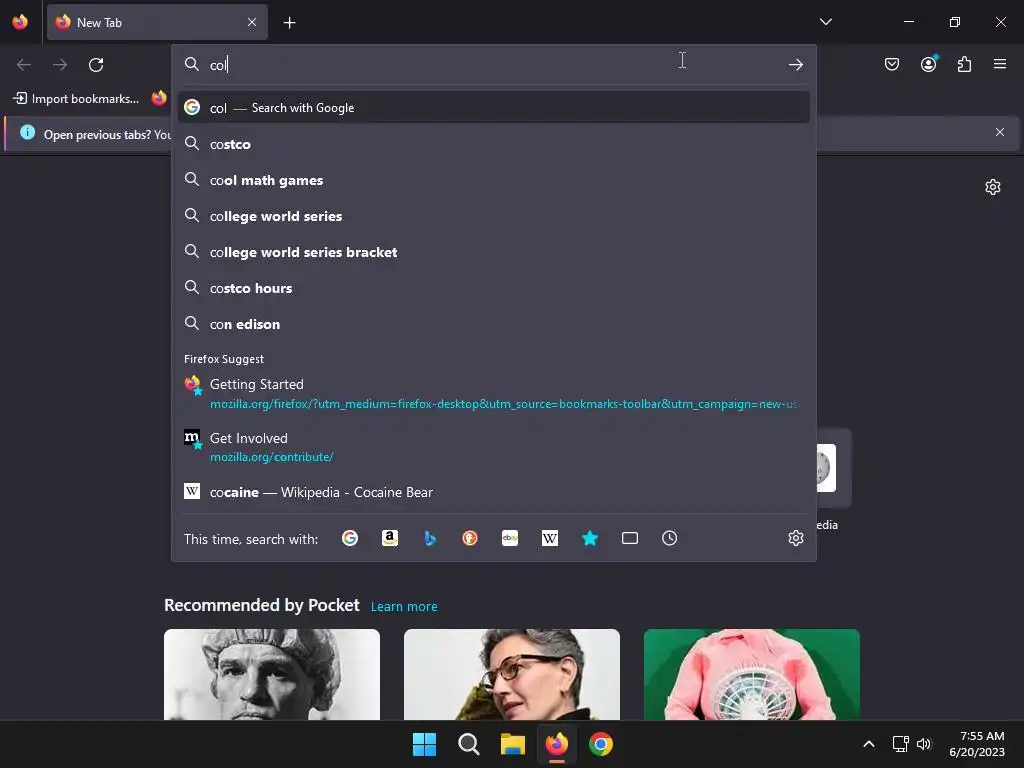Select 'col — Search with Google' result

click(494, 108)
